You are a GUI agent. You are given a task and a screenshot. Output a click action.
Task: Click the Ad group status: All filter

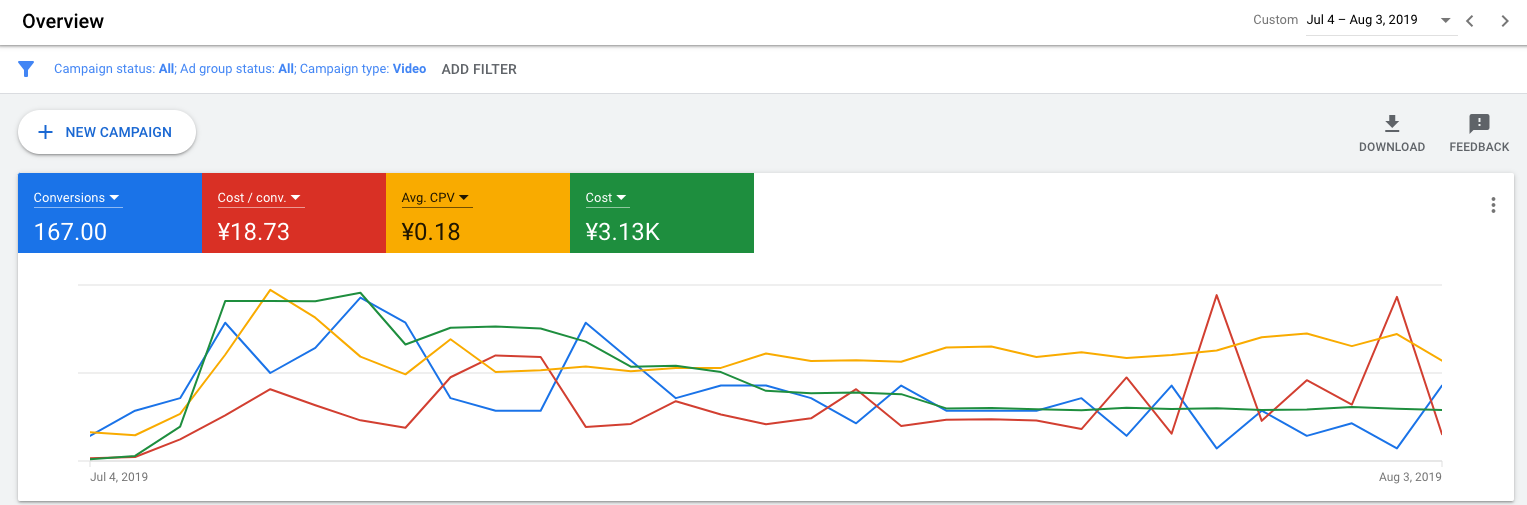pyautogui.click(x=237, y=69)
